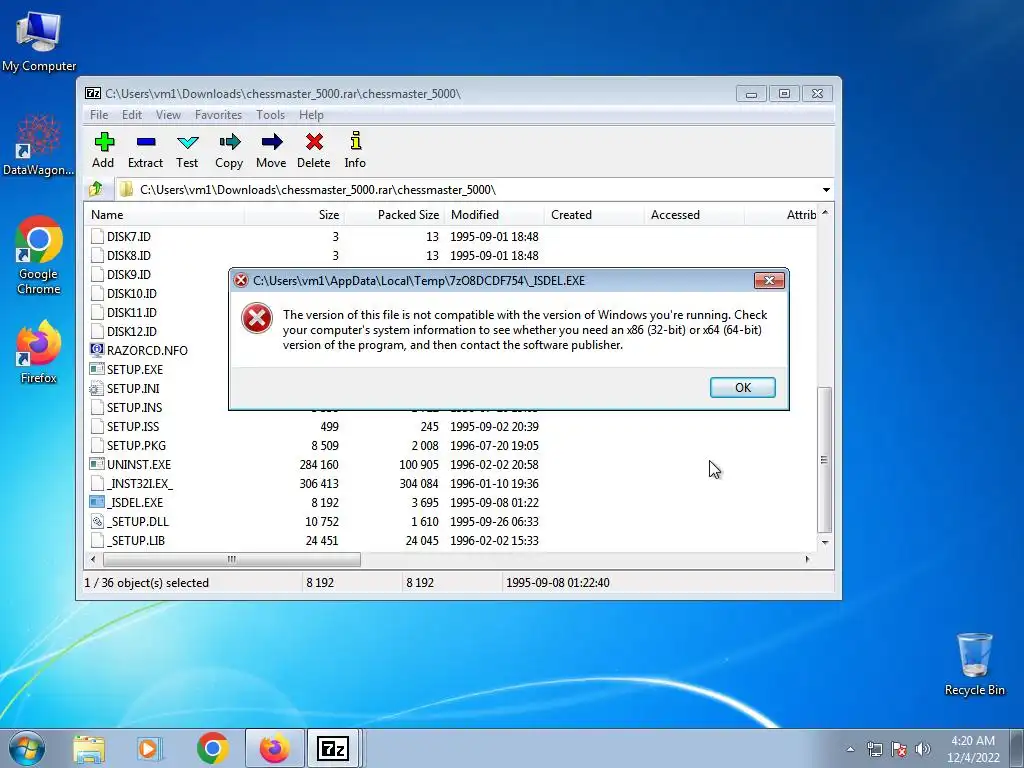The height and width of the screenshot is (768, 1024).
Task: Open Windows Media Player from taskbar
Action: (x=150, y=748)
